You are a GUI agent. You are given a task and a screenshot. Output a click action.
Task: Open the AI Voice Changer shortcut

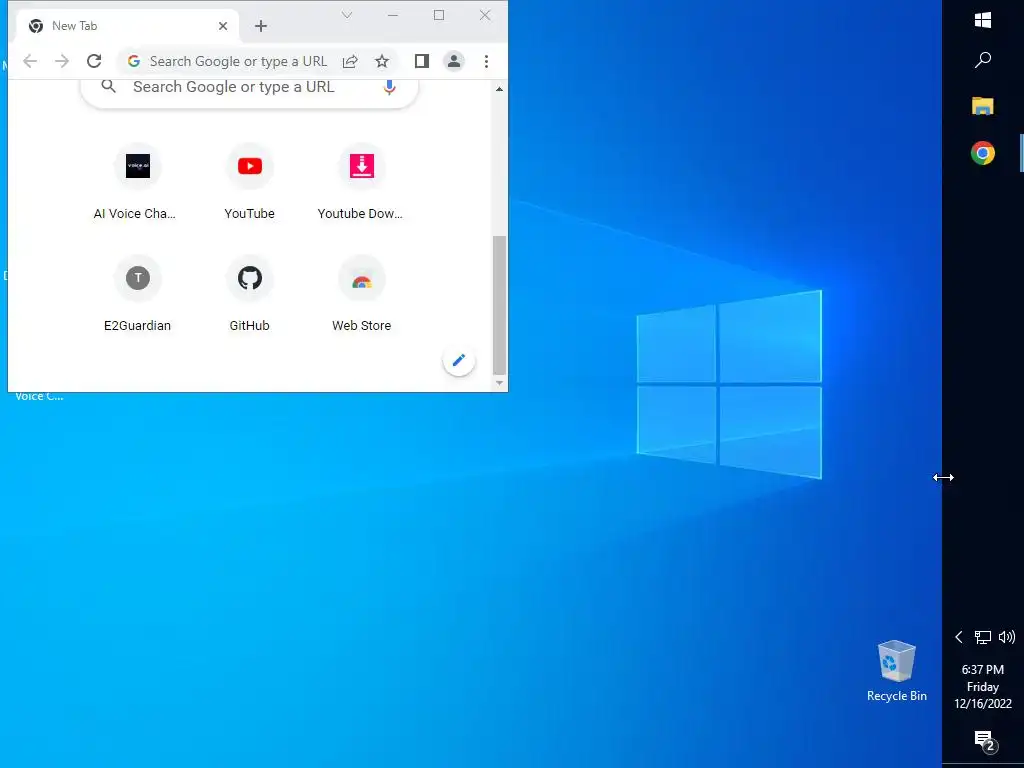coord(137,182)
